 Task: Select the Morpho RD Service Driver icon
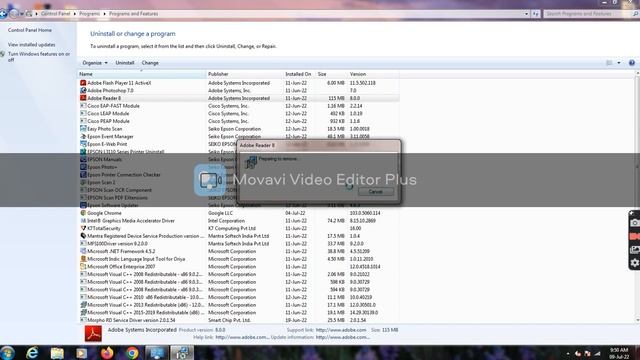point(83,320)
